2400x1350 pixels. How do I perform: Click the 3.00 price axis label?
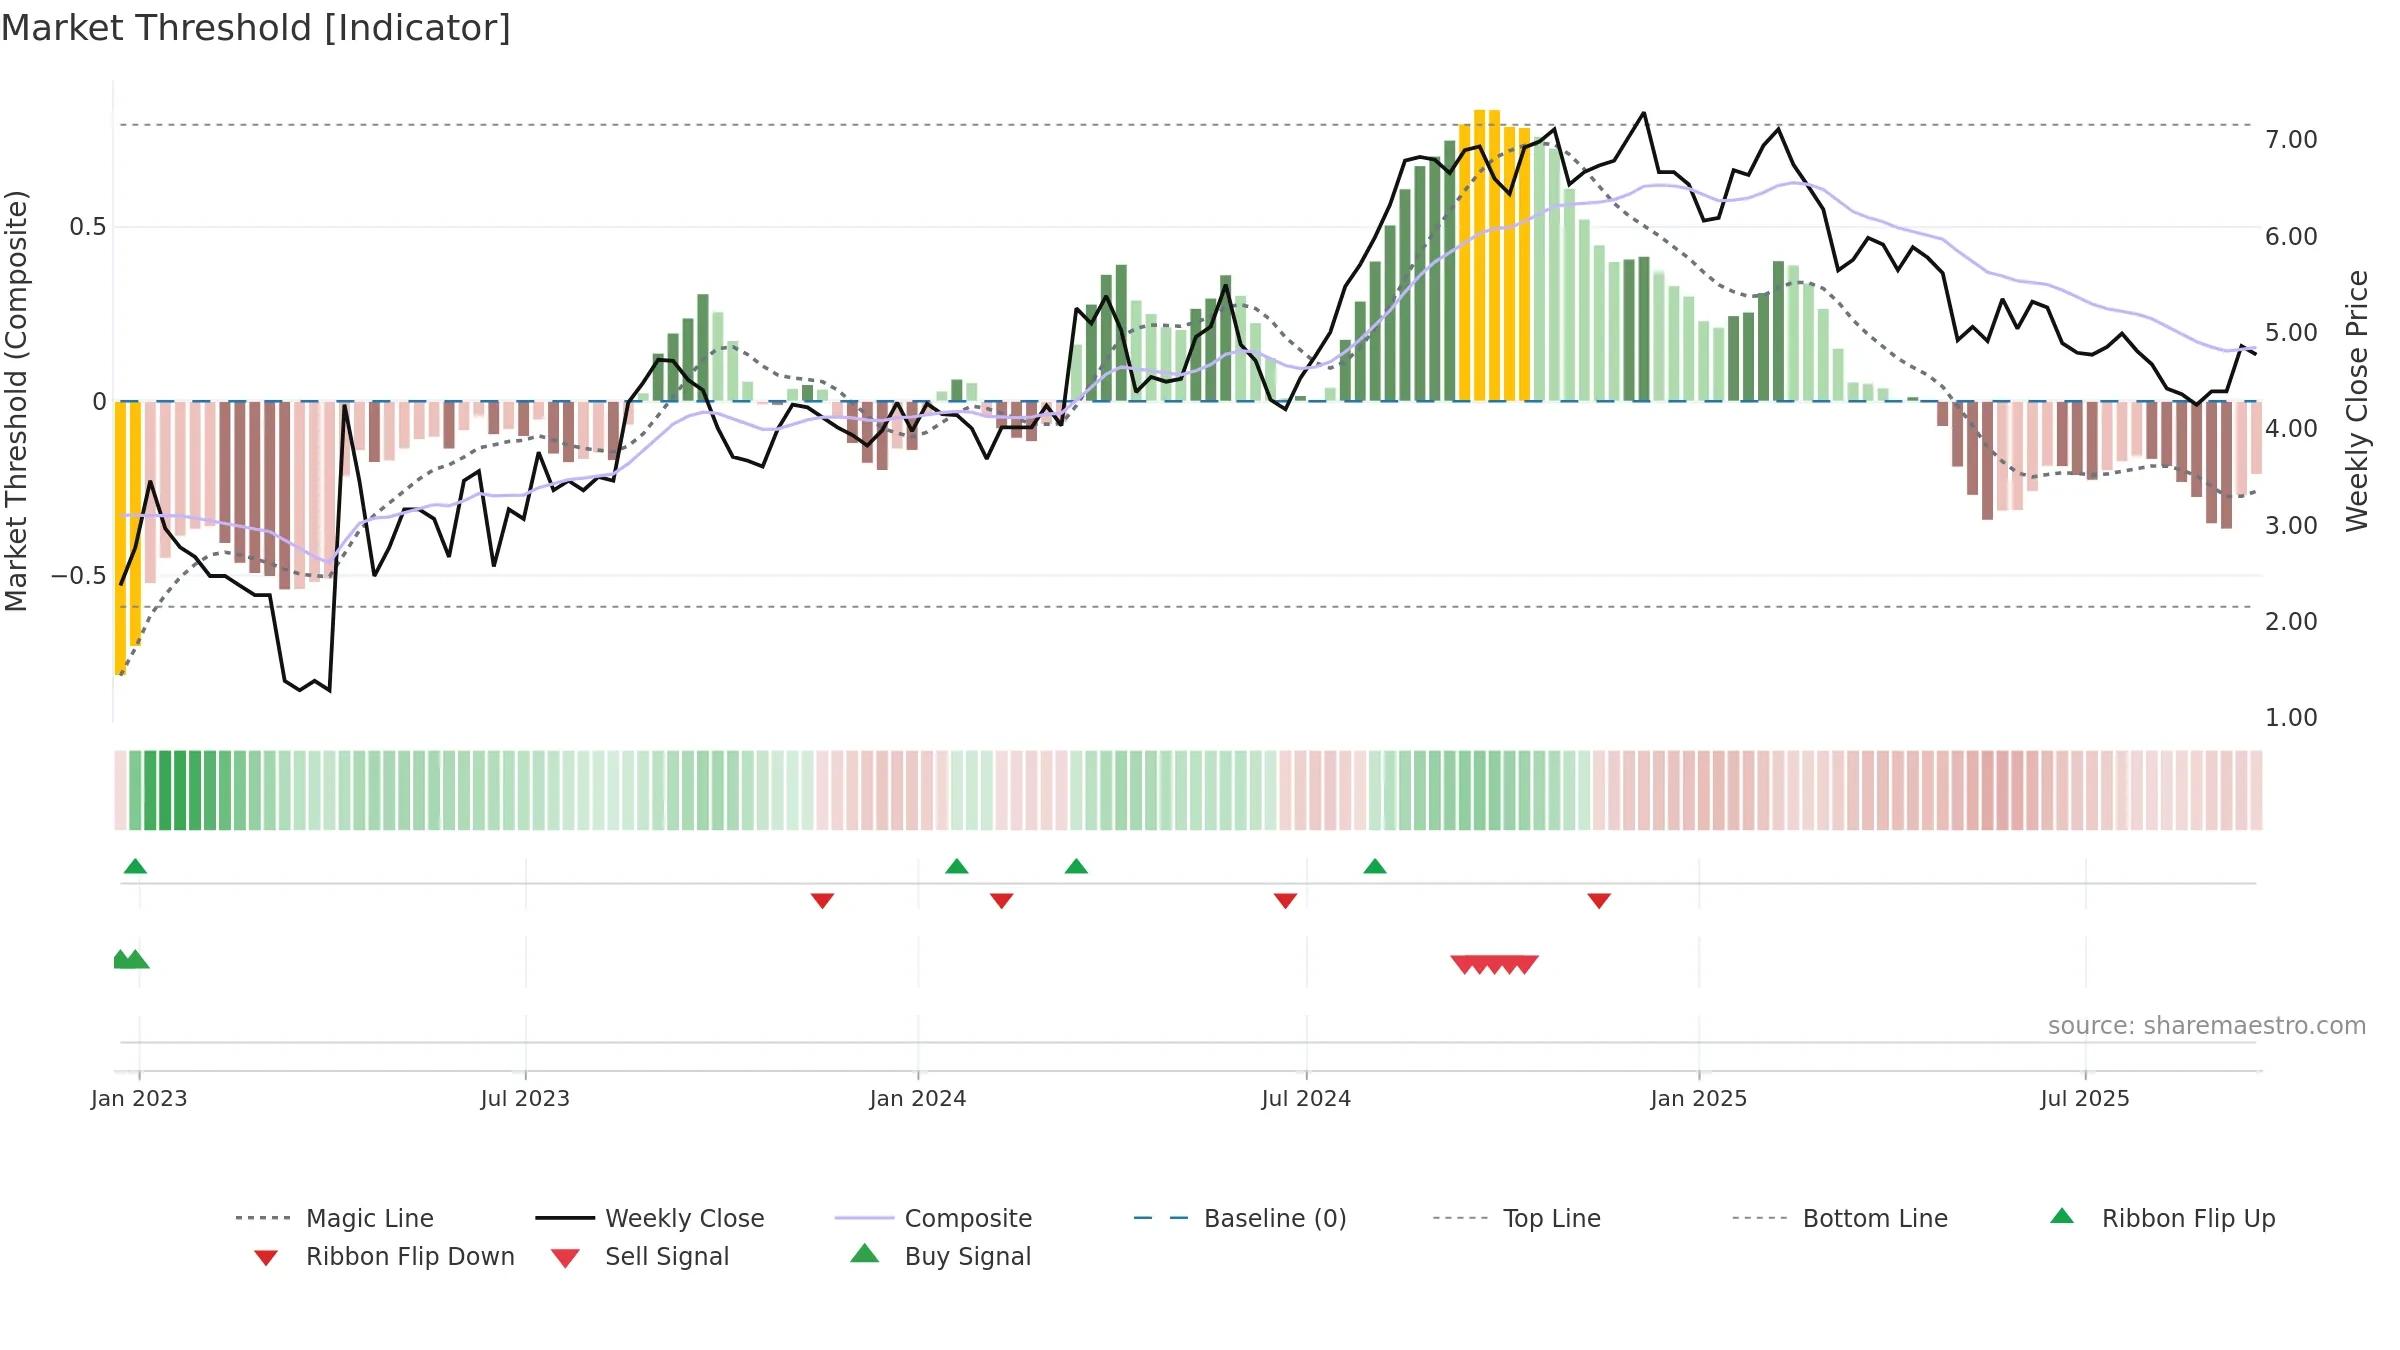[x=2291, y=526]
